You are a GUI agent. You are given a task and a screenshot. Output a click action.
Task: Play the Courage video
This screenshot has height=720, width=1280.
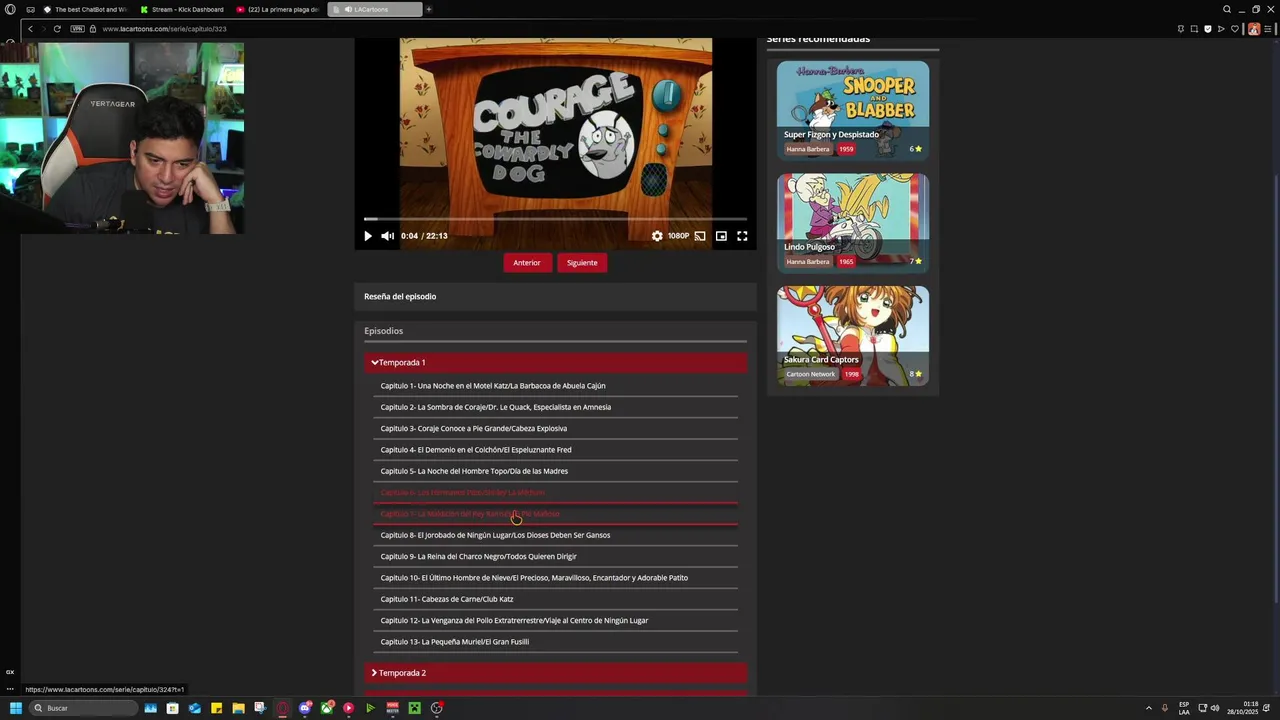tap(367, 236)
